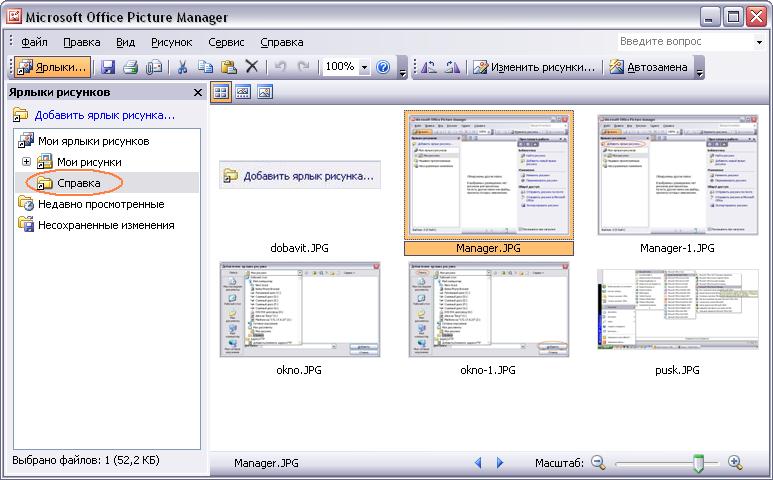
Task: Go to next picture arrow
Action: coord(500,462)
